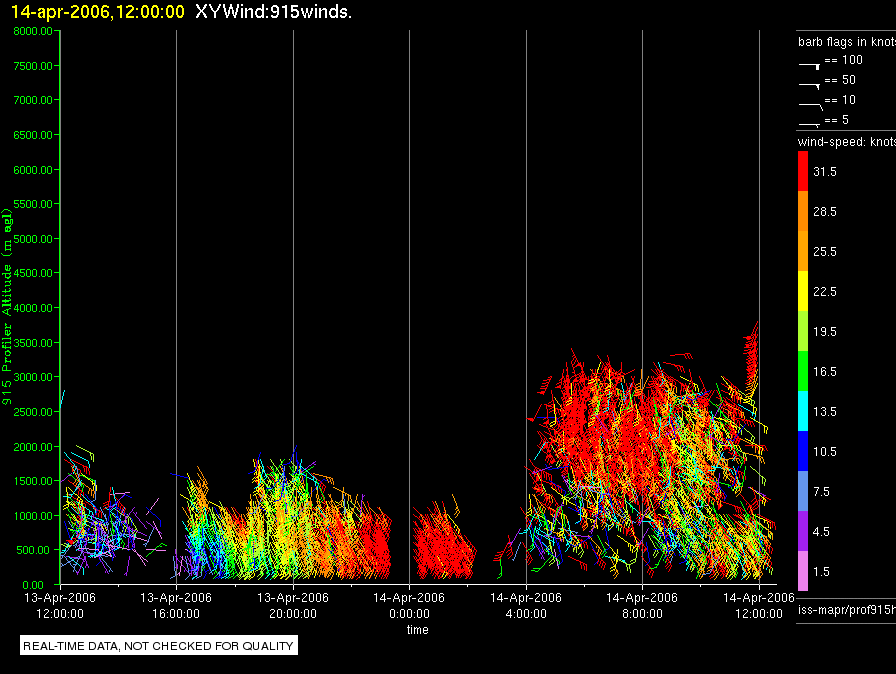The height and width of the screenshot is (674, 896).
Task: Click the 13-Apr-2006 16:00:00 time label
Action: [x=176, y=605]
